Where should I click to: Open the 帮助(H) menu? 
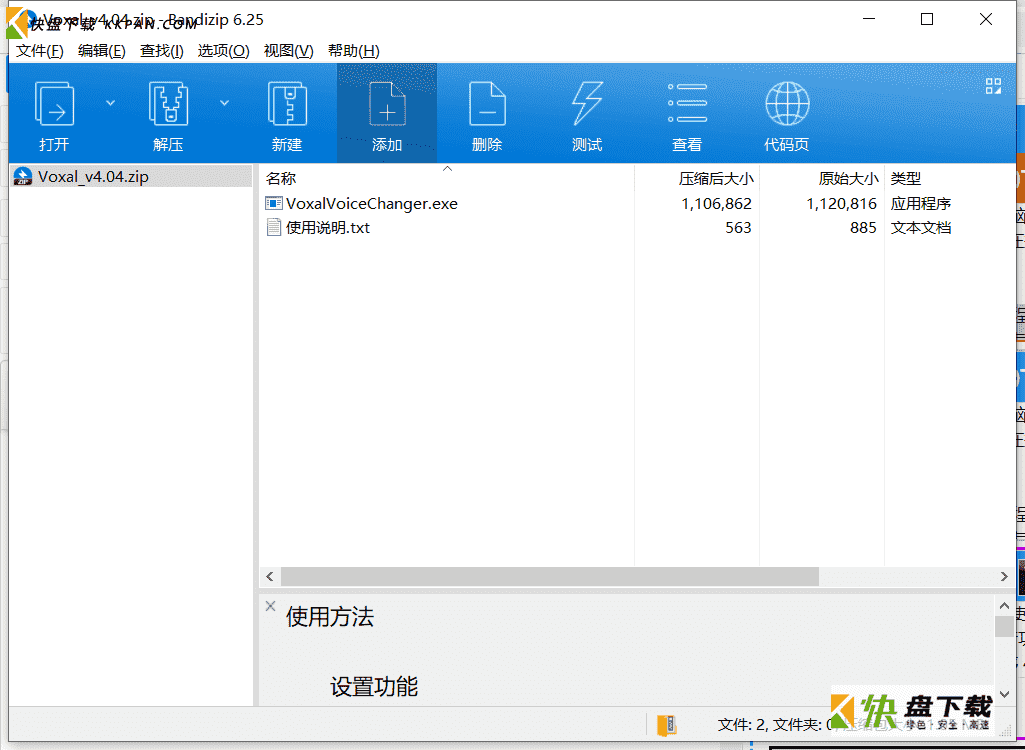pyautogui.click(x=354, y=51)
